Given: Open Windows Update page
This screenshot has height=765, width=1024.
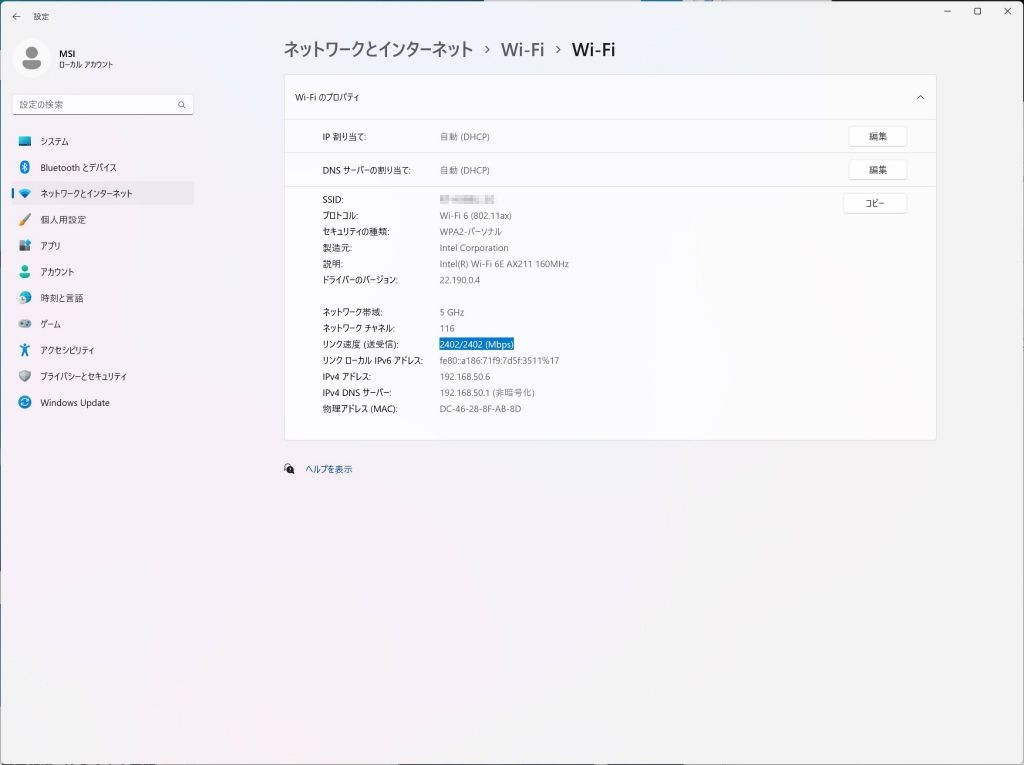Looking at the screenshot, I should pyautogui.click(x=103, y=402).
